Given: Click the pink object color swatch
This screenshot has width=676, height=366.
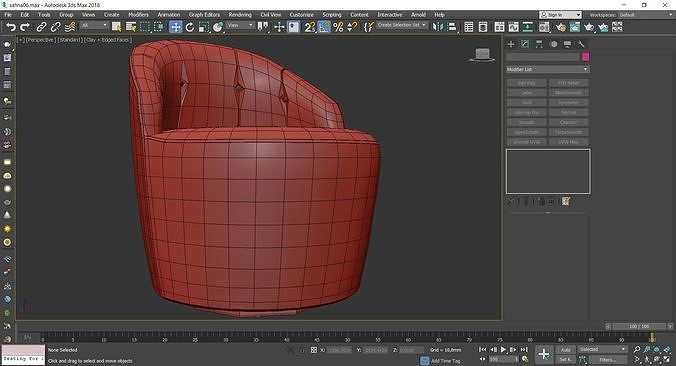Looking at the screenshot, I should coord(585,57).
